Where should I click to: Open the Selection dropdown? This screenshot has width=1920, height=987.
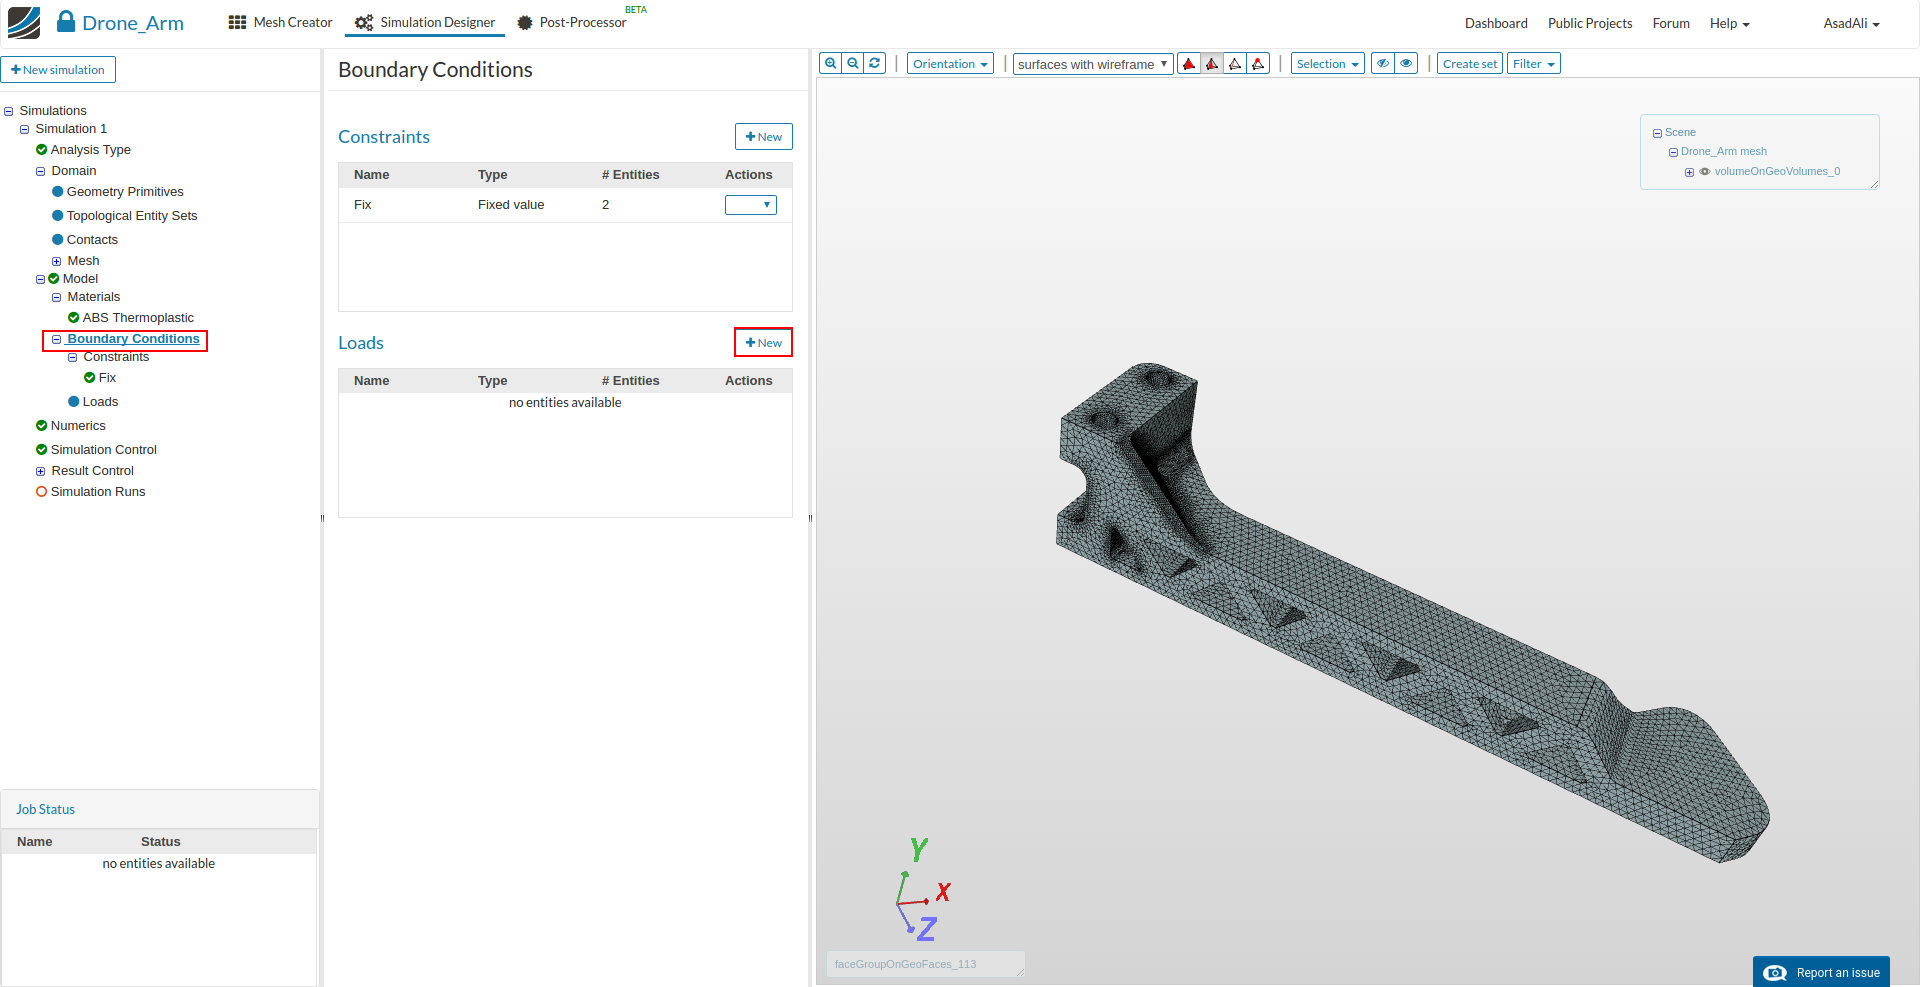pos(1327,63)
